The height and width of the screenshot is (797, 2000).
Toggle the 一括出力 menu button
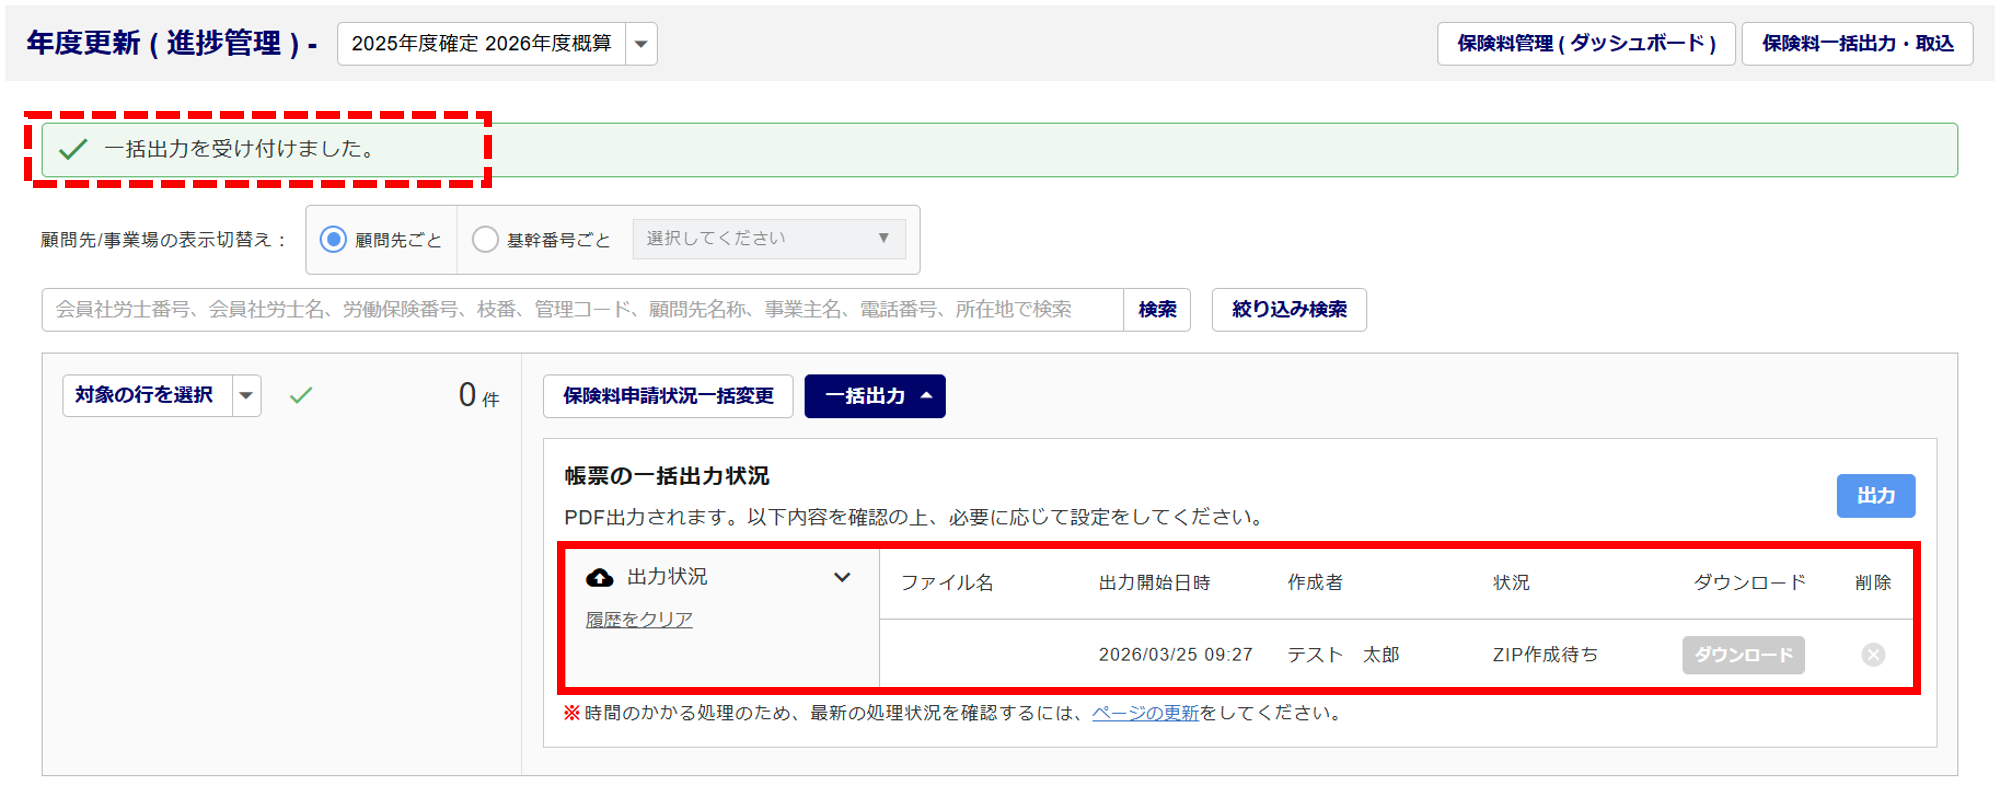tap(874, 396)
